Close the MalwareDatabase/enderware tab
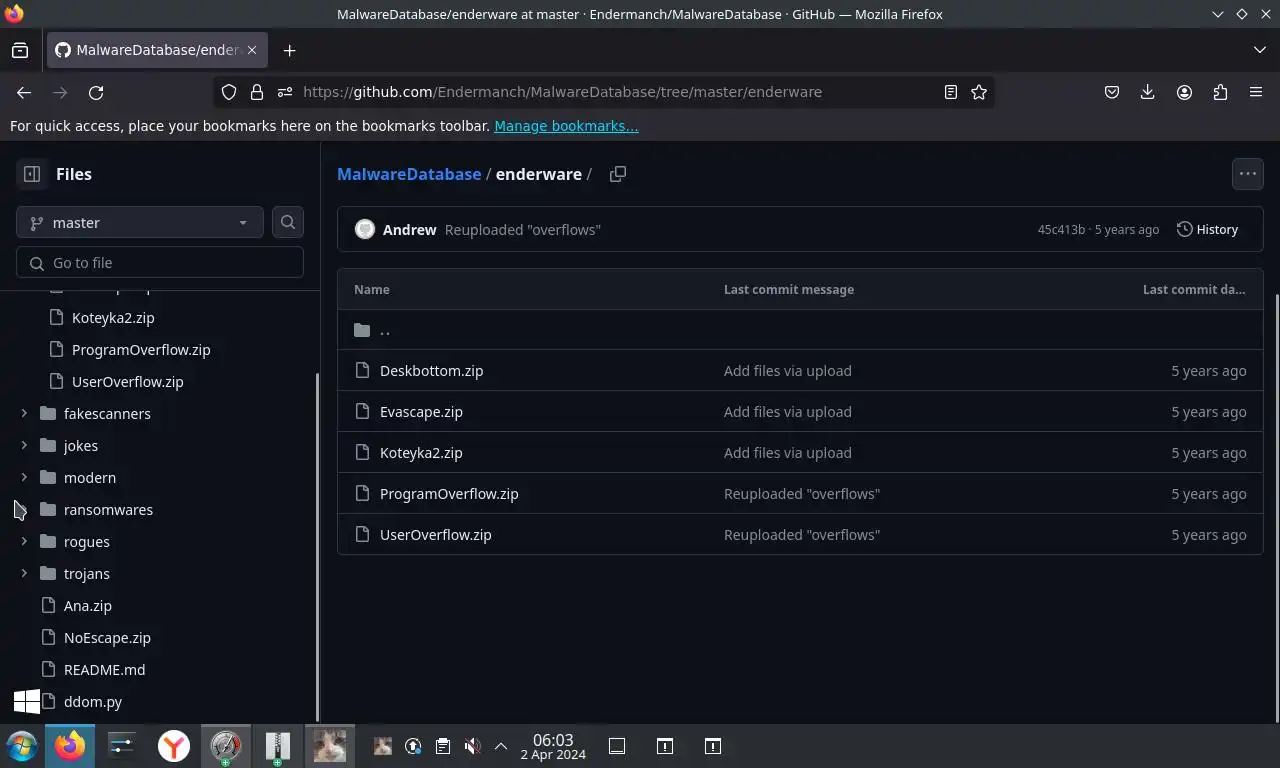Screen dimensions: 1280x768 point(252,50)
